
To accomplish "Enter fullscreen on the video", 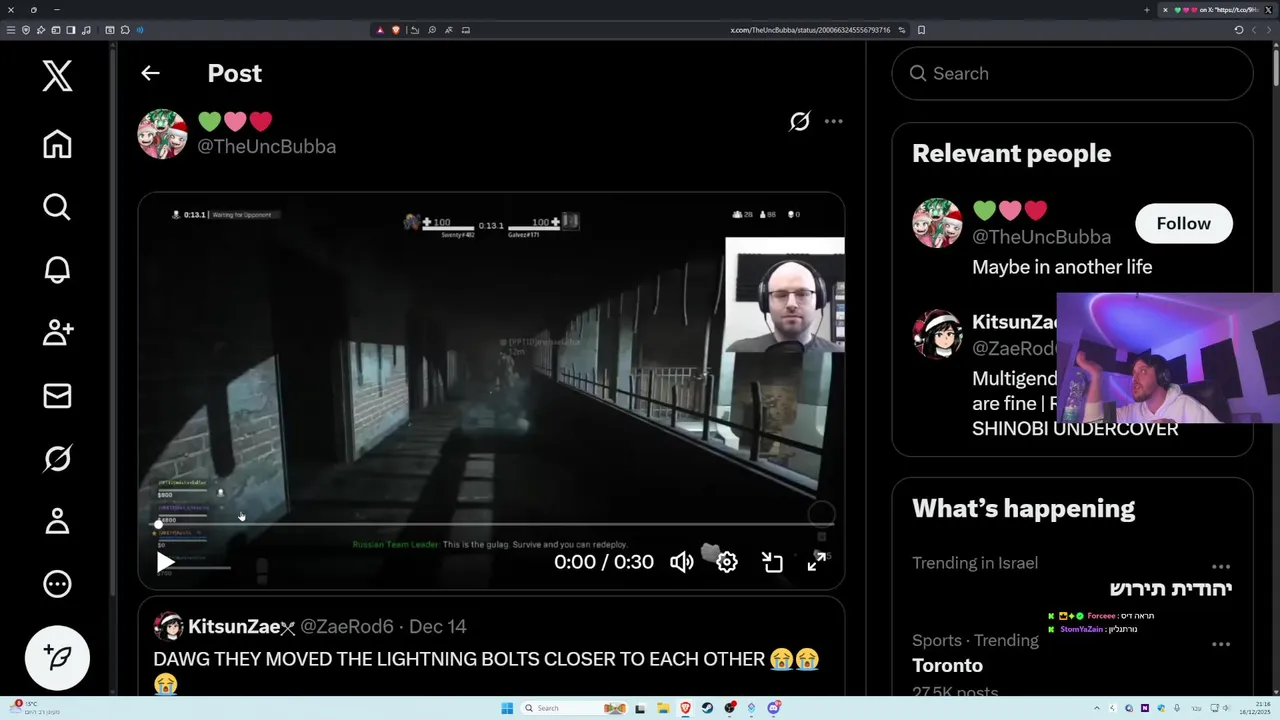I will (x=817, y=562).
